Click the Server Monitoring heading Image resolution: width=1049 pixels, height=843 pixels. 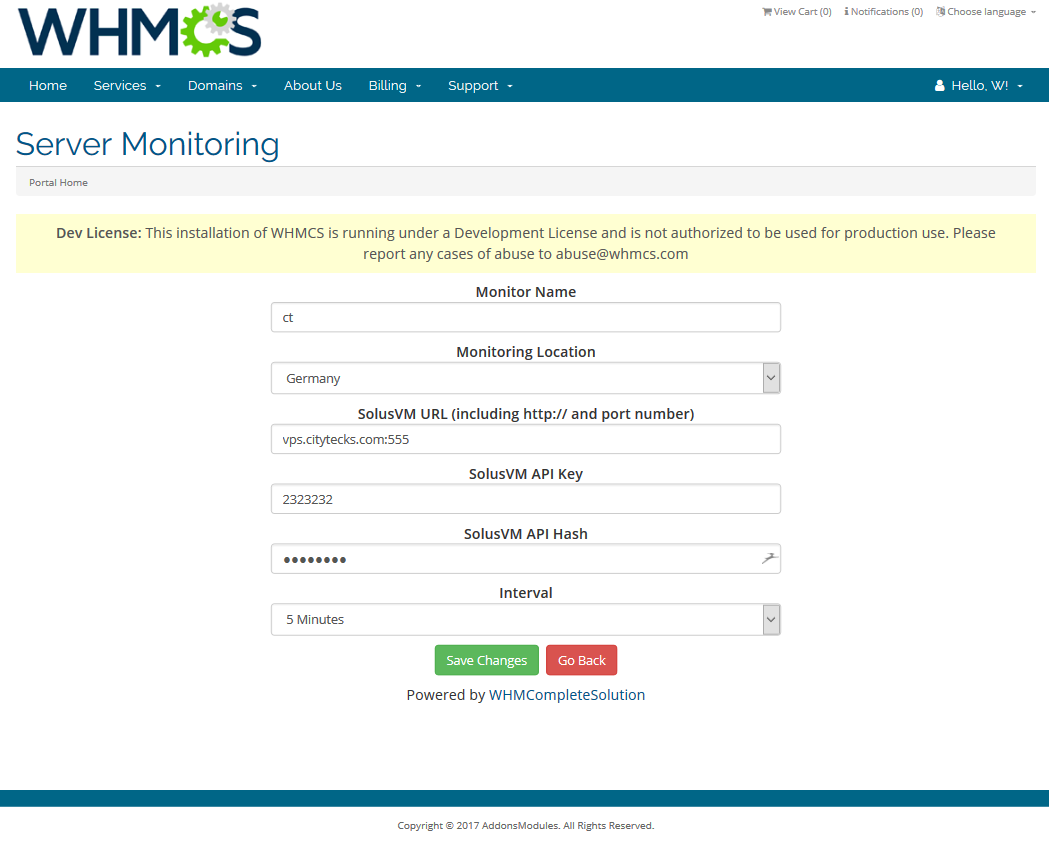coord(147,145)
